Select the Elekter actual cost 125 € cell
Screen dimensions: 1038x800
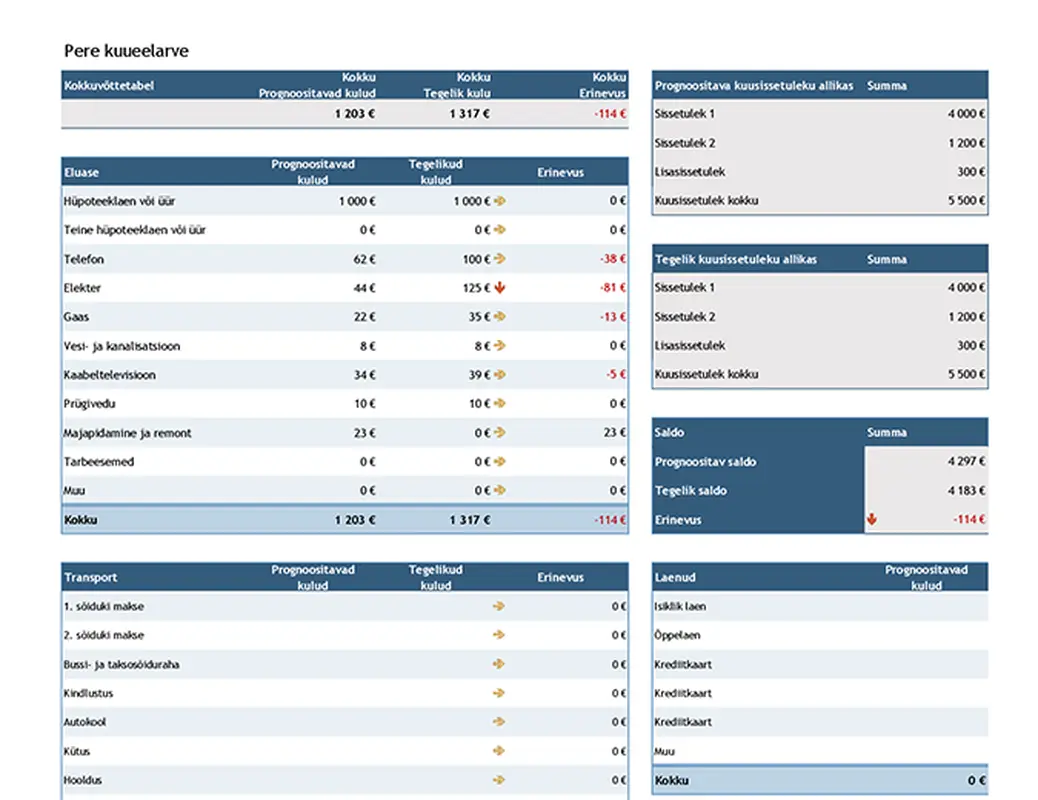coord(470,288)
